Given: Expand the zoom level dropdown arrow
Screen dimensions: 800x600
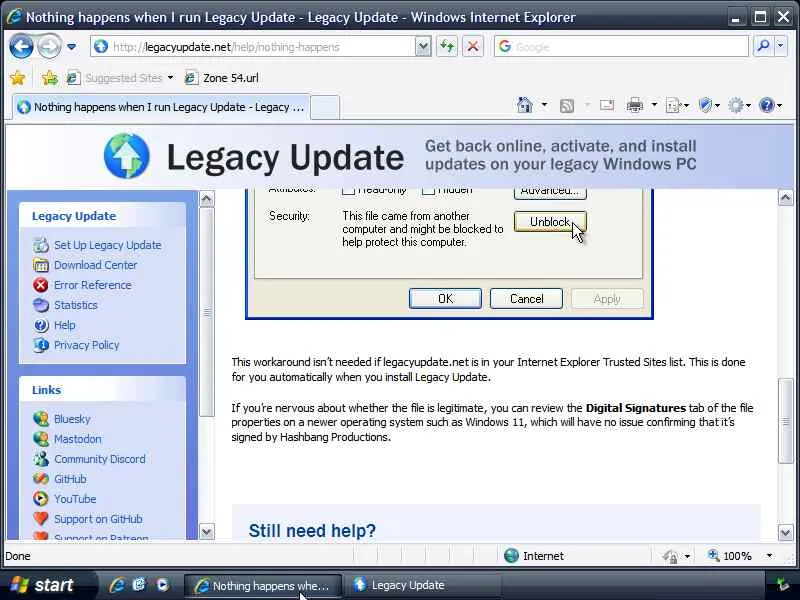Looking at the screenshot, I should (769, 556).
